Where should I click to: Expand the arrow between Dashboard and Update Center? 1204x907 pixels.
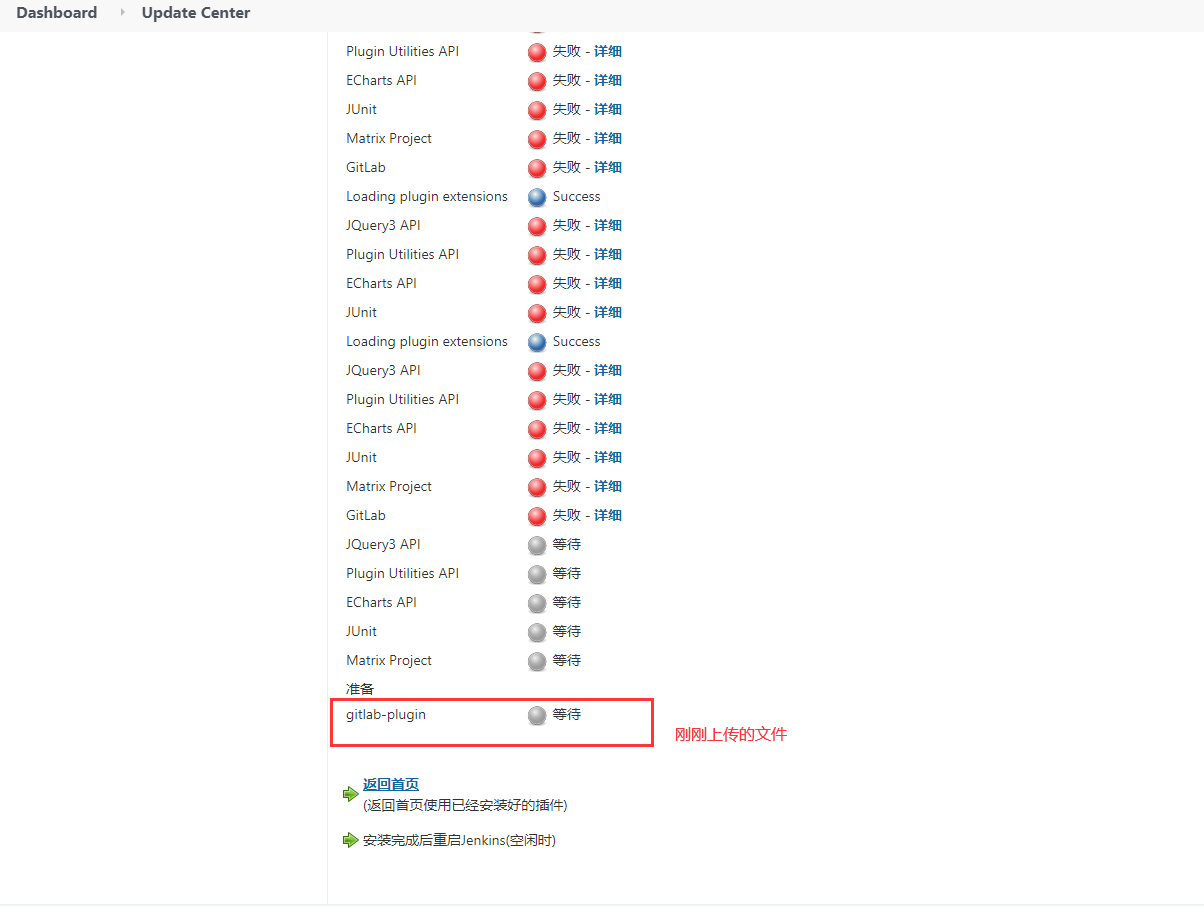tap(123, 13)
